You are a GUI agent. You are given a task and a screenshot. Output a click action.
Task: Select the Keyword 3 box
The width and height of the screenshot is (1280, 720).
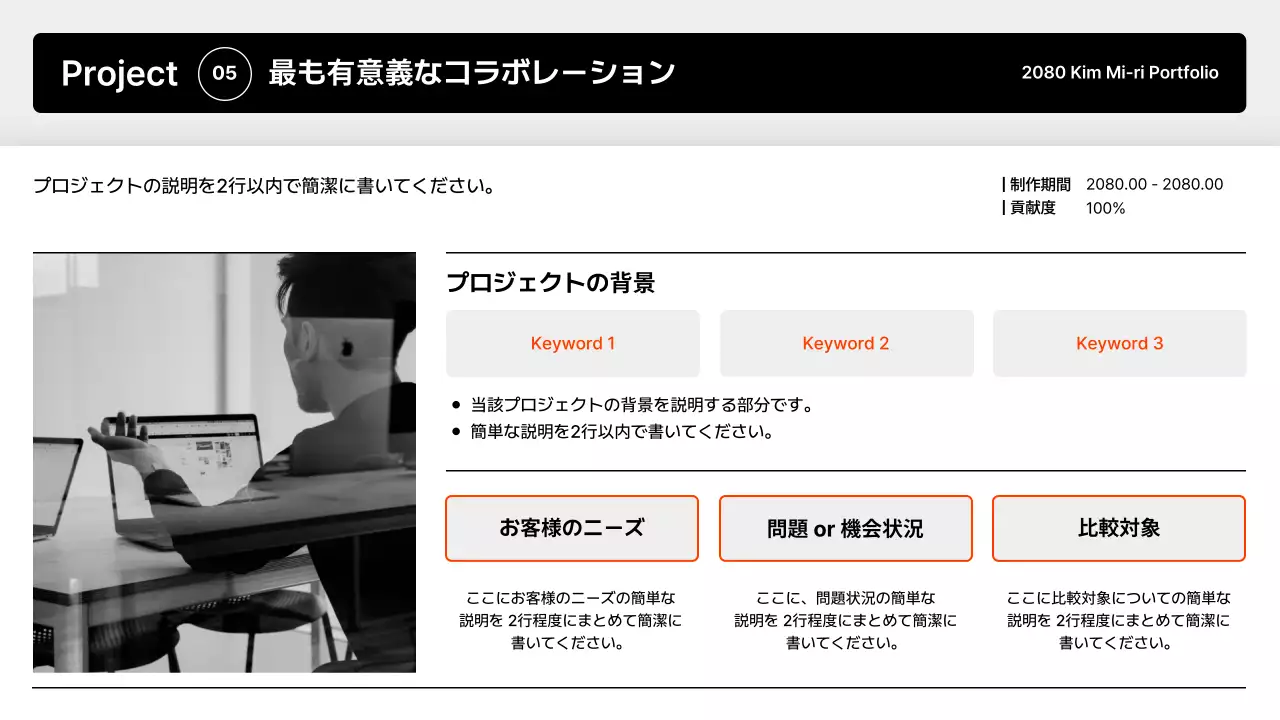point(1119,343)
